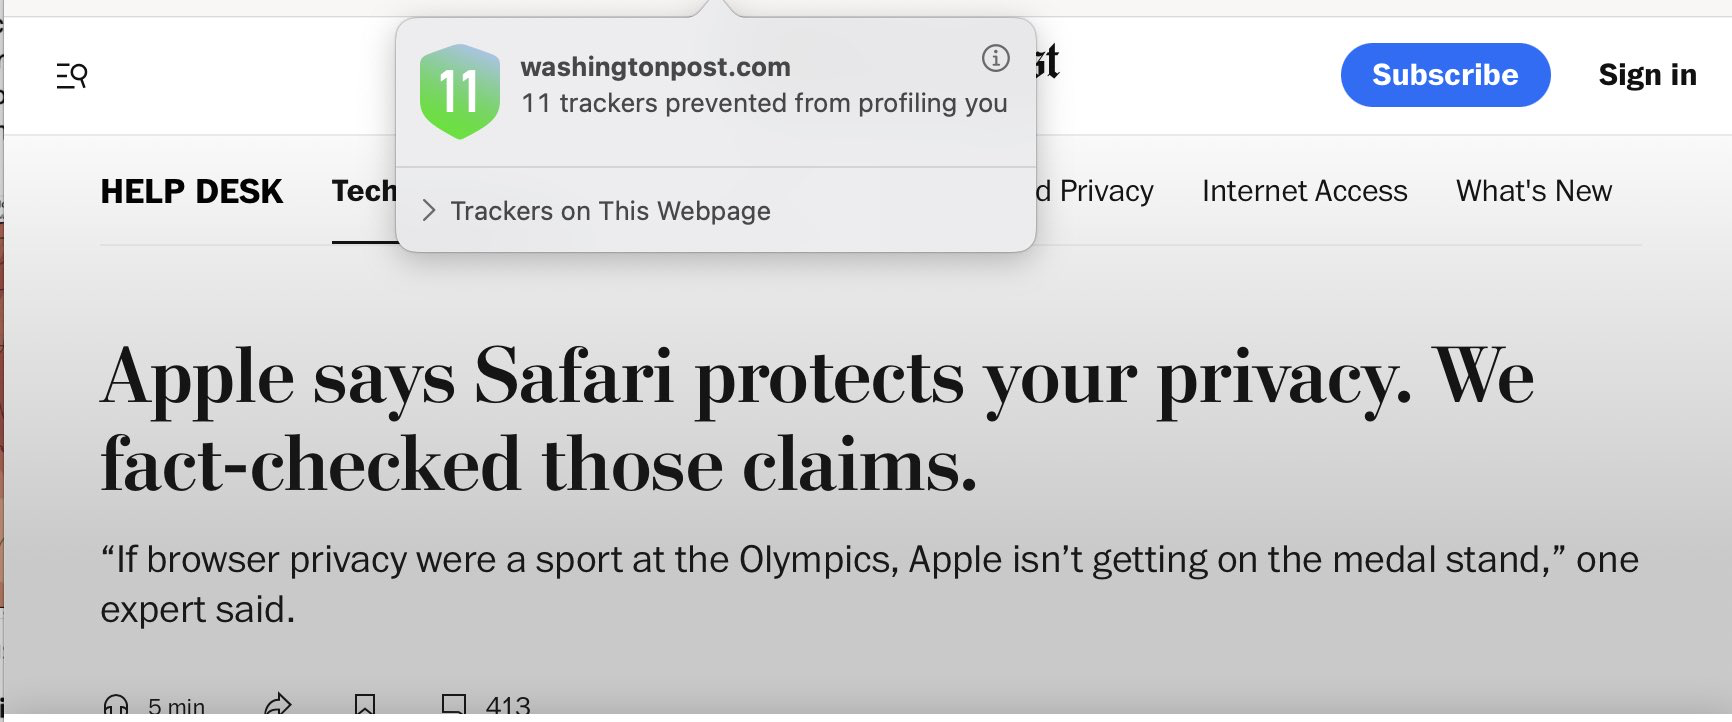1732x722 pixels.
Task: Click the 5 min listening time label
Action: (176, 707)
